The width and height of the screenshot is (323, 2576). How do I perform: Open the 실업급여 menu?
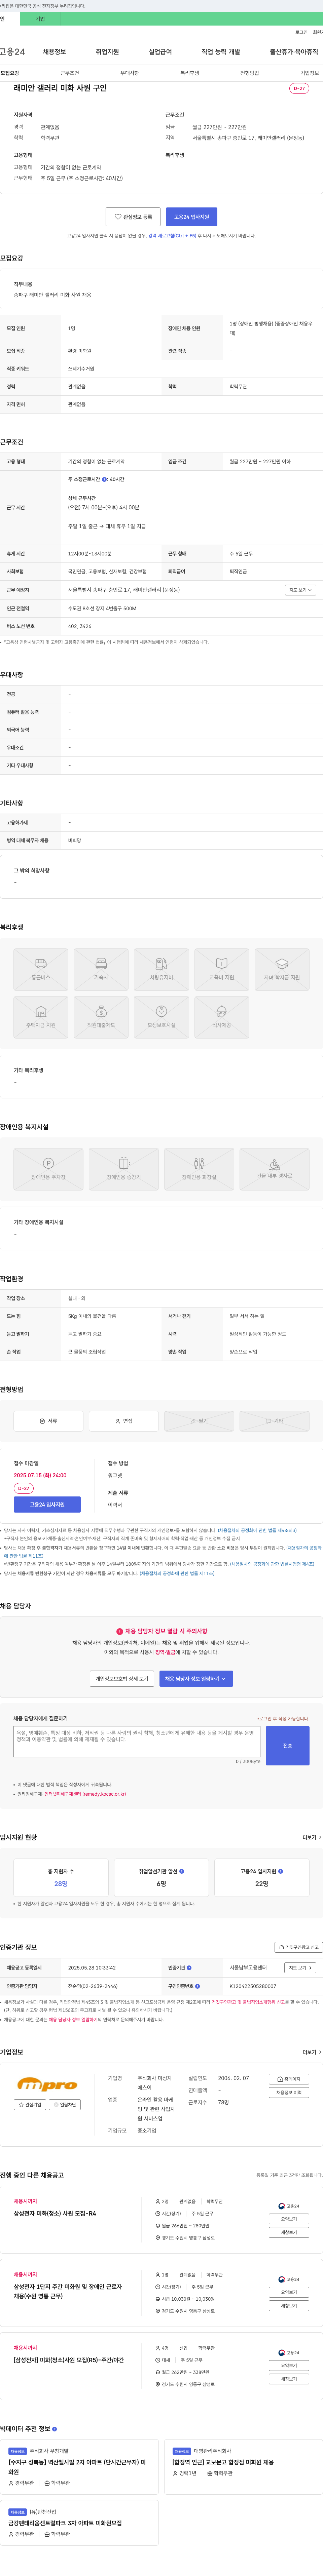click(x=160, y=52)
